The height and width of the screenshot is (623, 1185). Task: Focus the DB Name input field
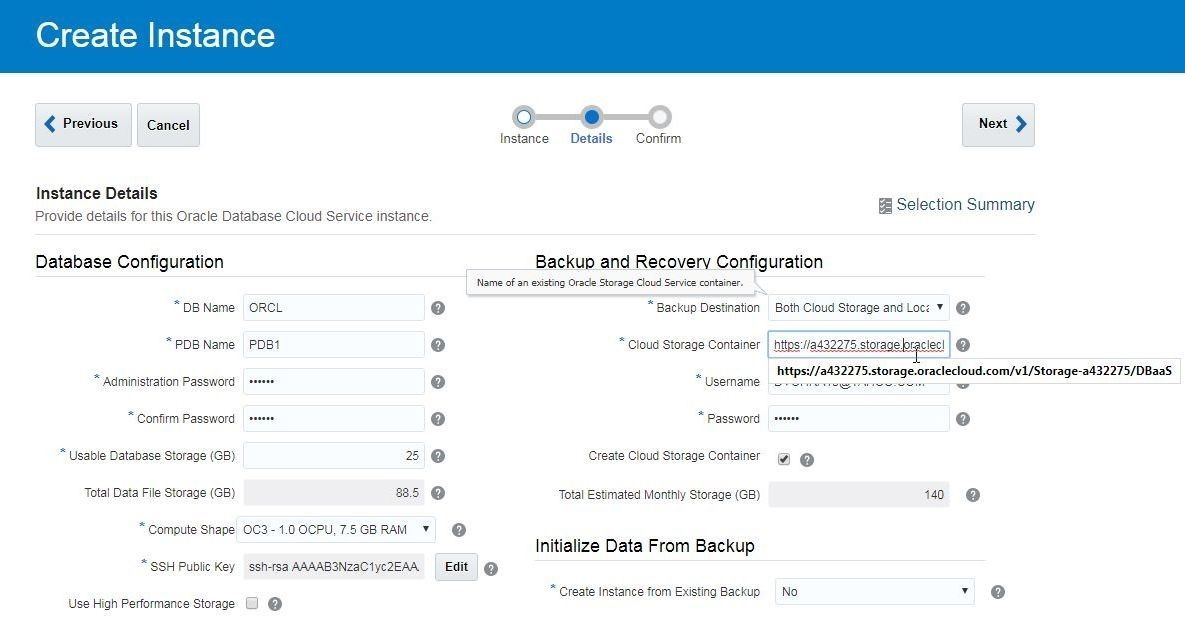click(x=334, y=308)
